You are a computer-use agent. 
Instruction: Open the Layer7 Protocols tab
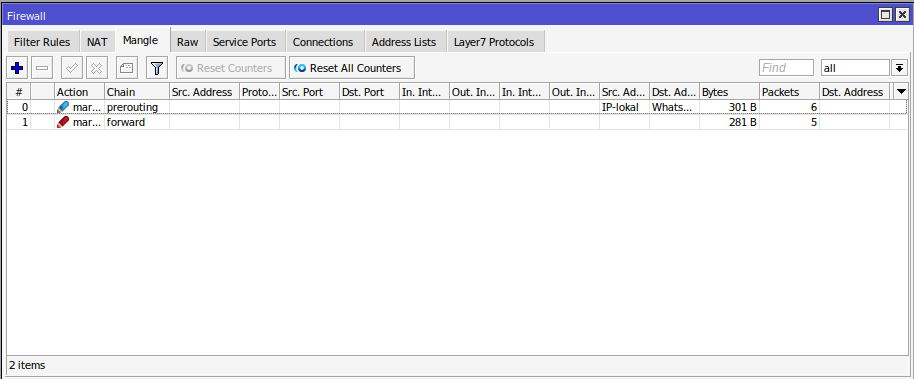(x=494, y=42)
